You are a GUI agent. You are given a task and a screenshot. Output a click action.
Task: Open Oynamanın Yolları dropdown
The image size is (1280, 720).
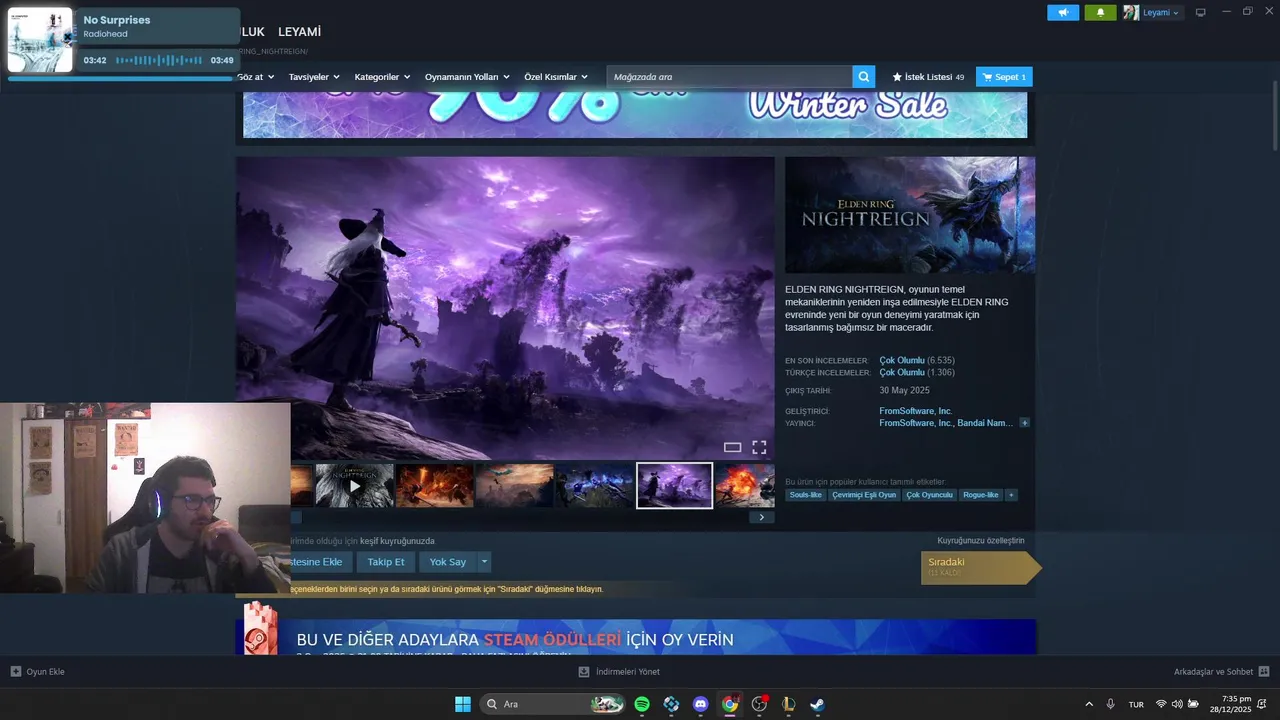pyautogui.click(x=467, y=77)
